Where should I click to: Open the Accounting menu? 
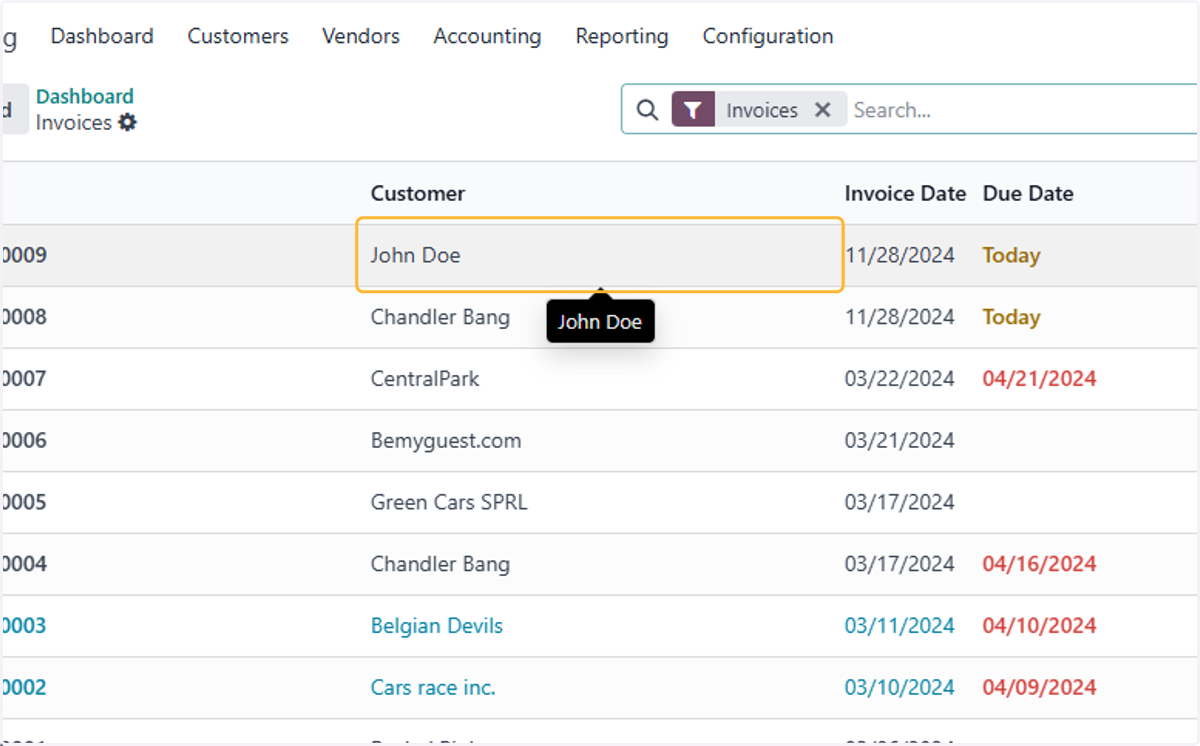tap(487, 36)
